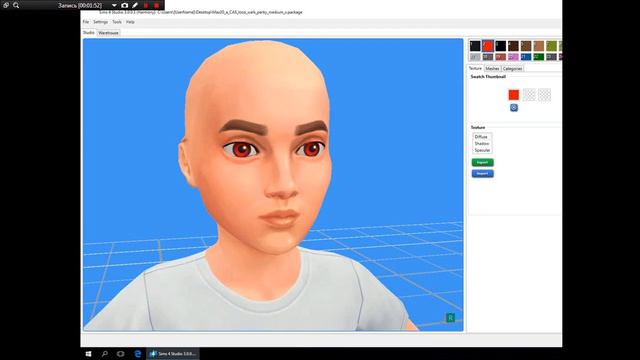The image size is (640, 360).
Task: Click the green Import button
Action: click(482, 162)
